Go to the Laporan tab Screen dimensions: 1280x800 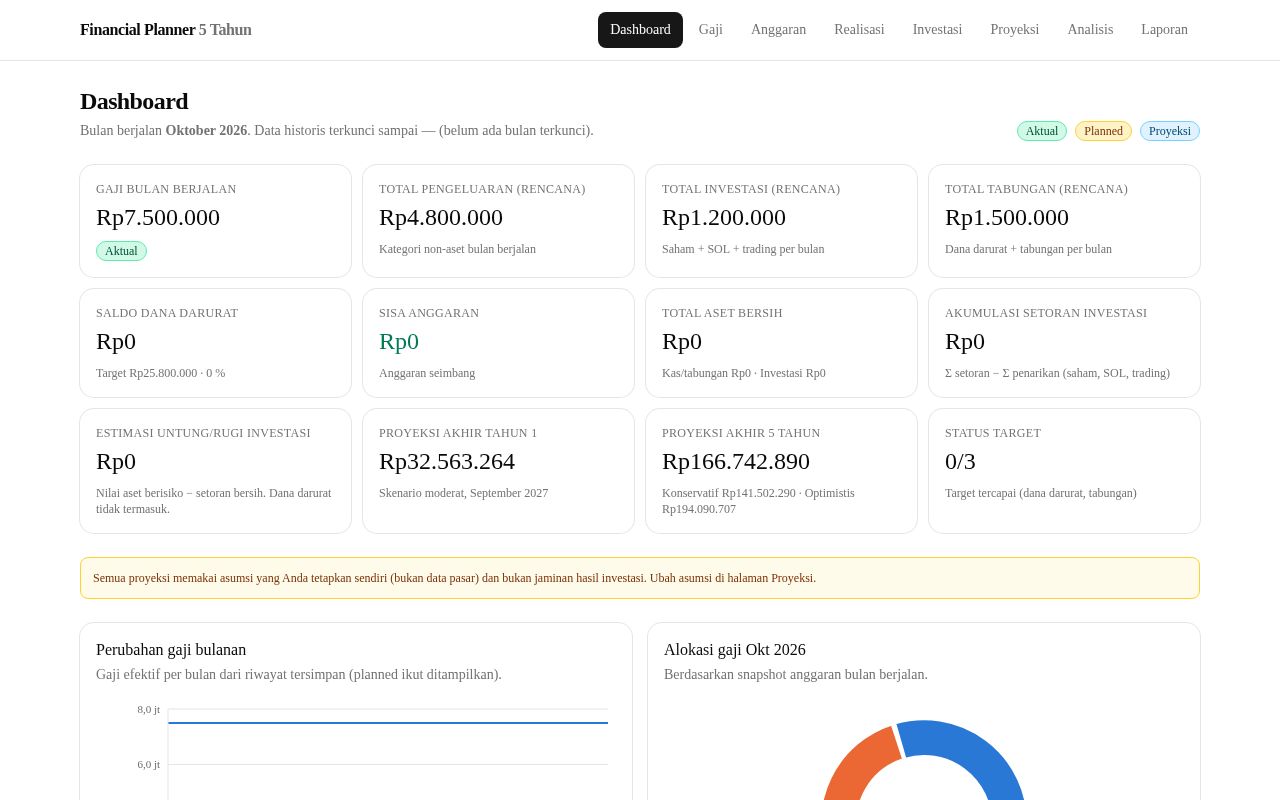(x=1164, y=30)
